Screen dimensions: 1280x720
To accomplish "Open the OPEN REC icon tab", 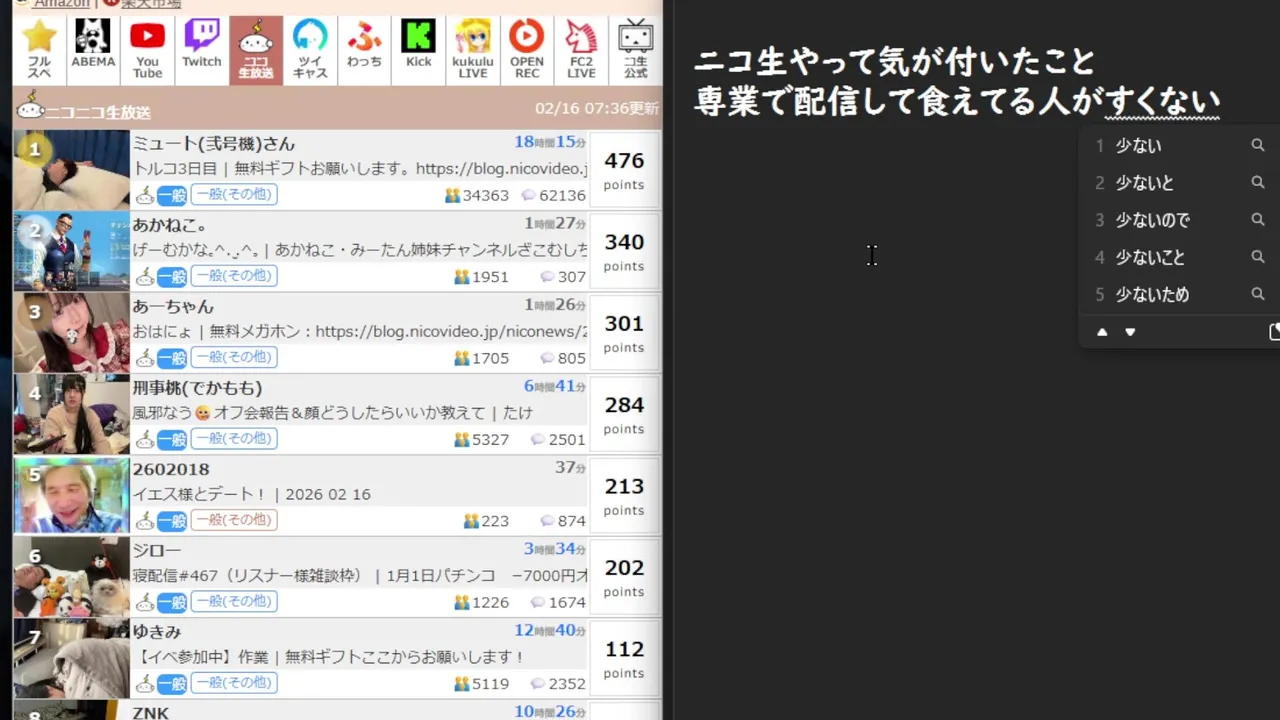I will (x=527, y=49).
